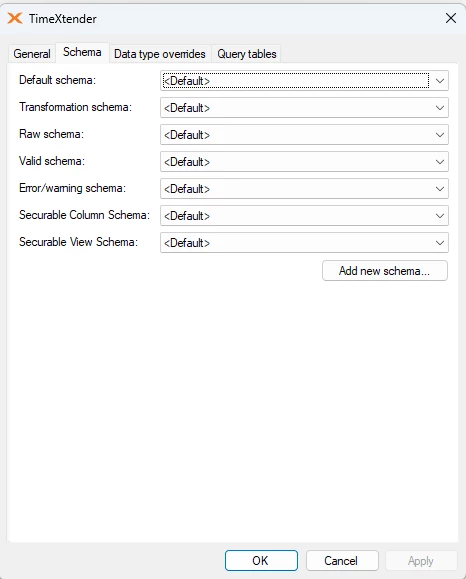This screenshot has width=466, height=579.
Task: Close the TimeXtender dialog window
Action: pyautogui.click(x=450, y=18)
